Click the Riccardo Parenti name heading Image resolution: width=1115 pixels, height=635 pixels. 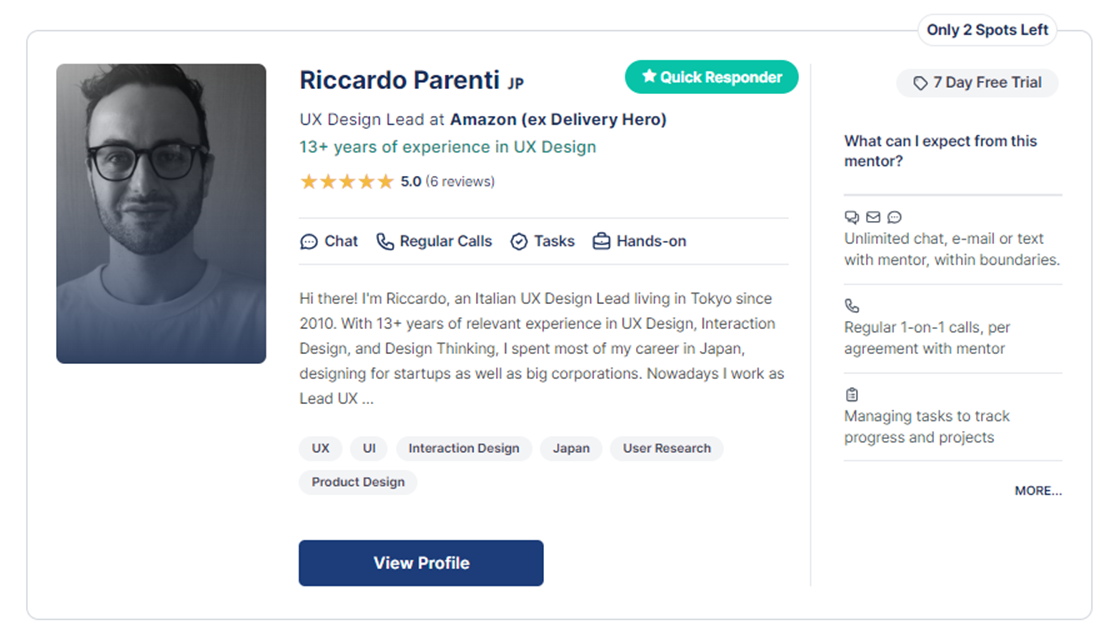[x=400, y=80]
